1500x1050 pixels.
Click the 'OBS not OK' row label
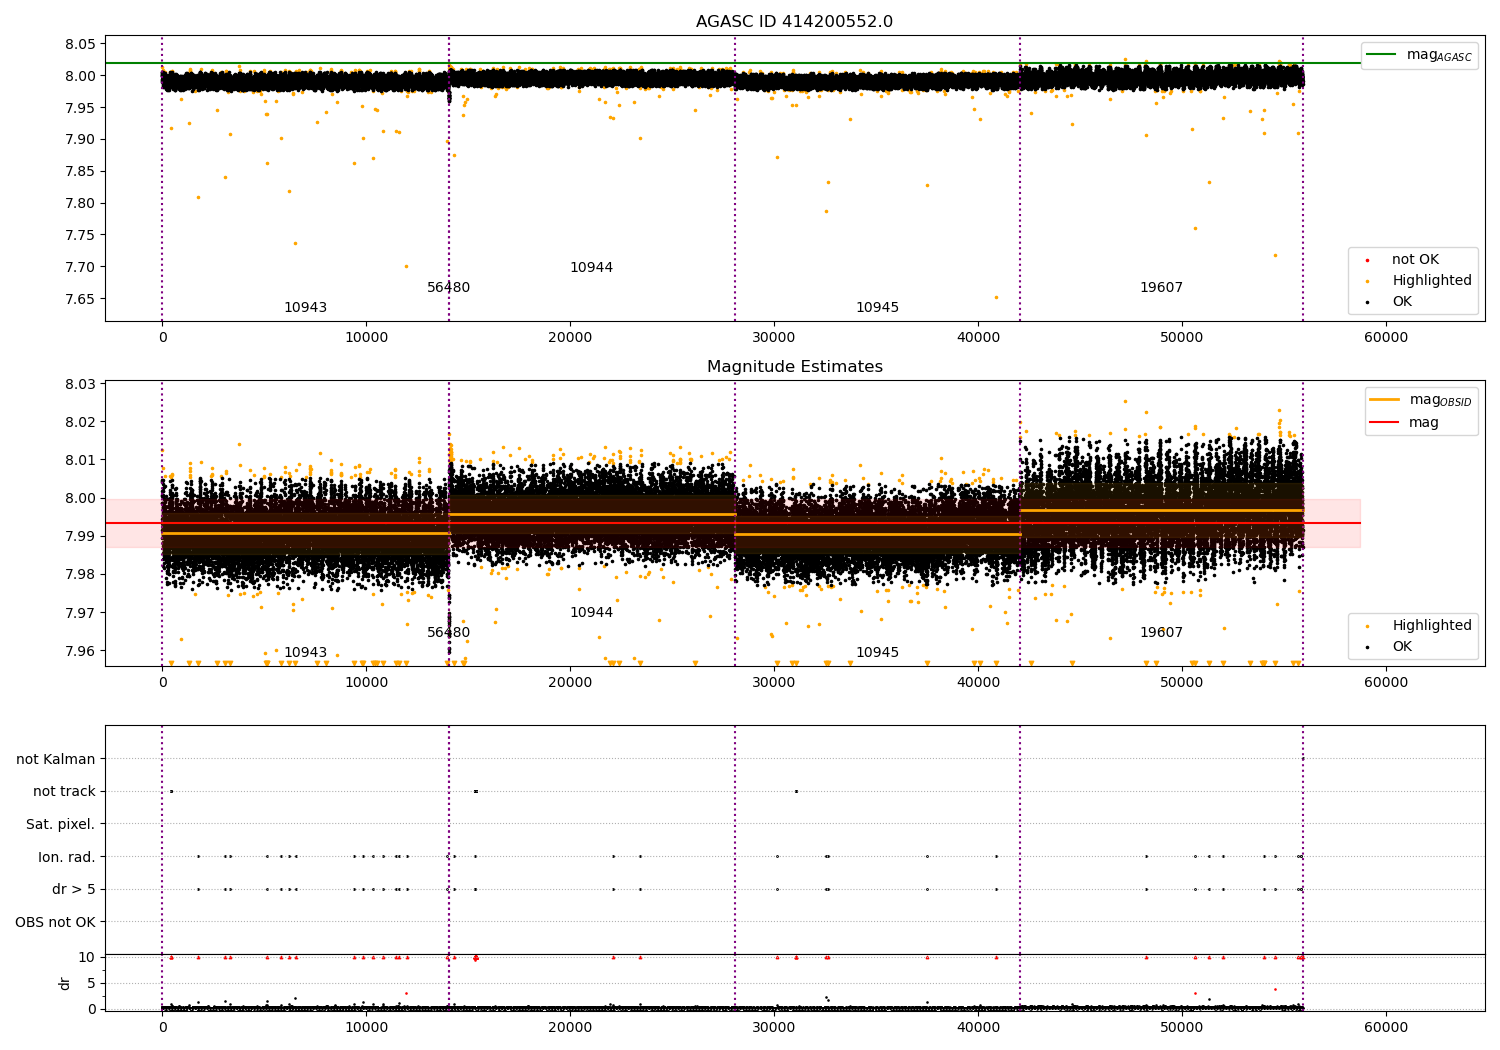click(56, 922)
